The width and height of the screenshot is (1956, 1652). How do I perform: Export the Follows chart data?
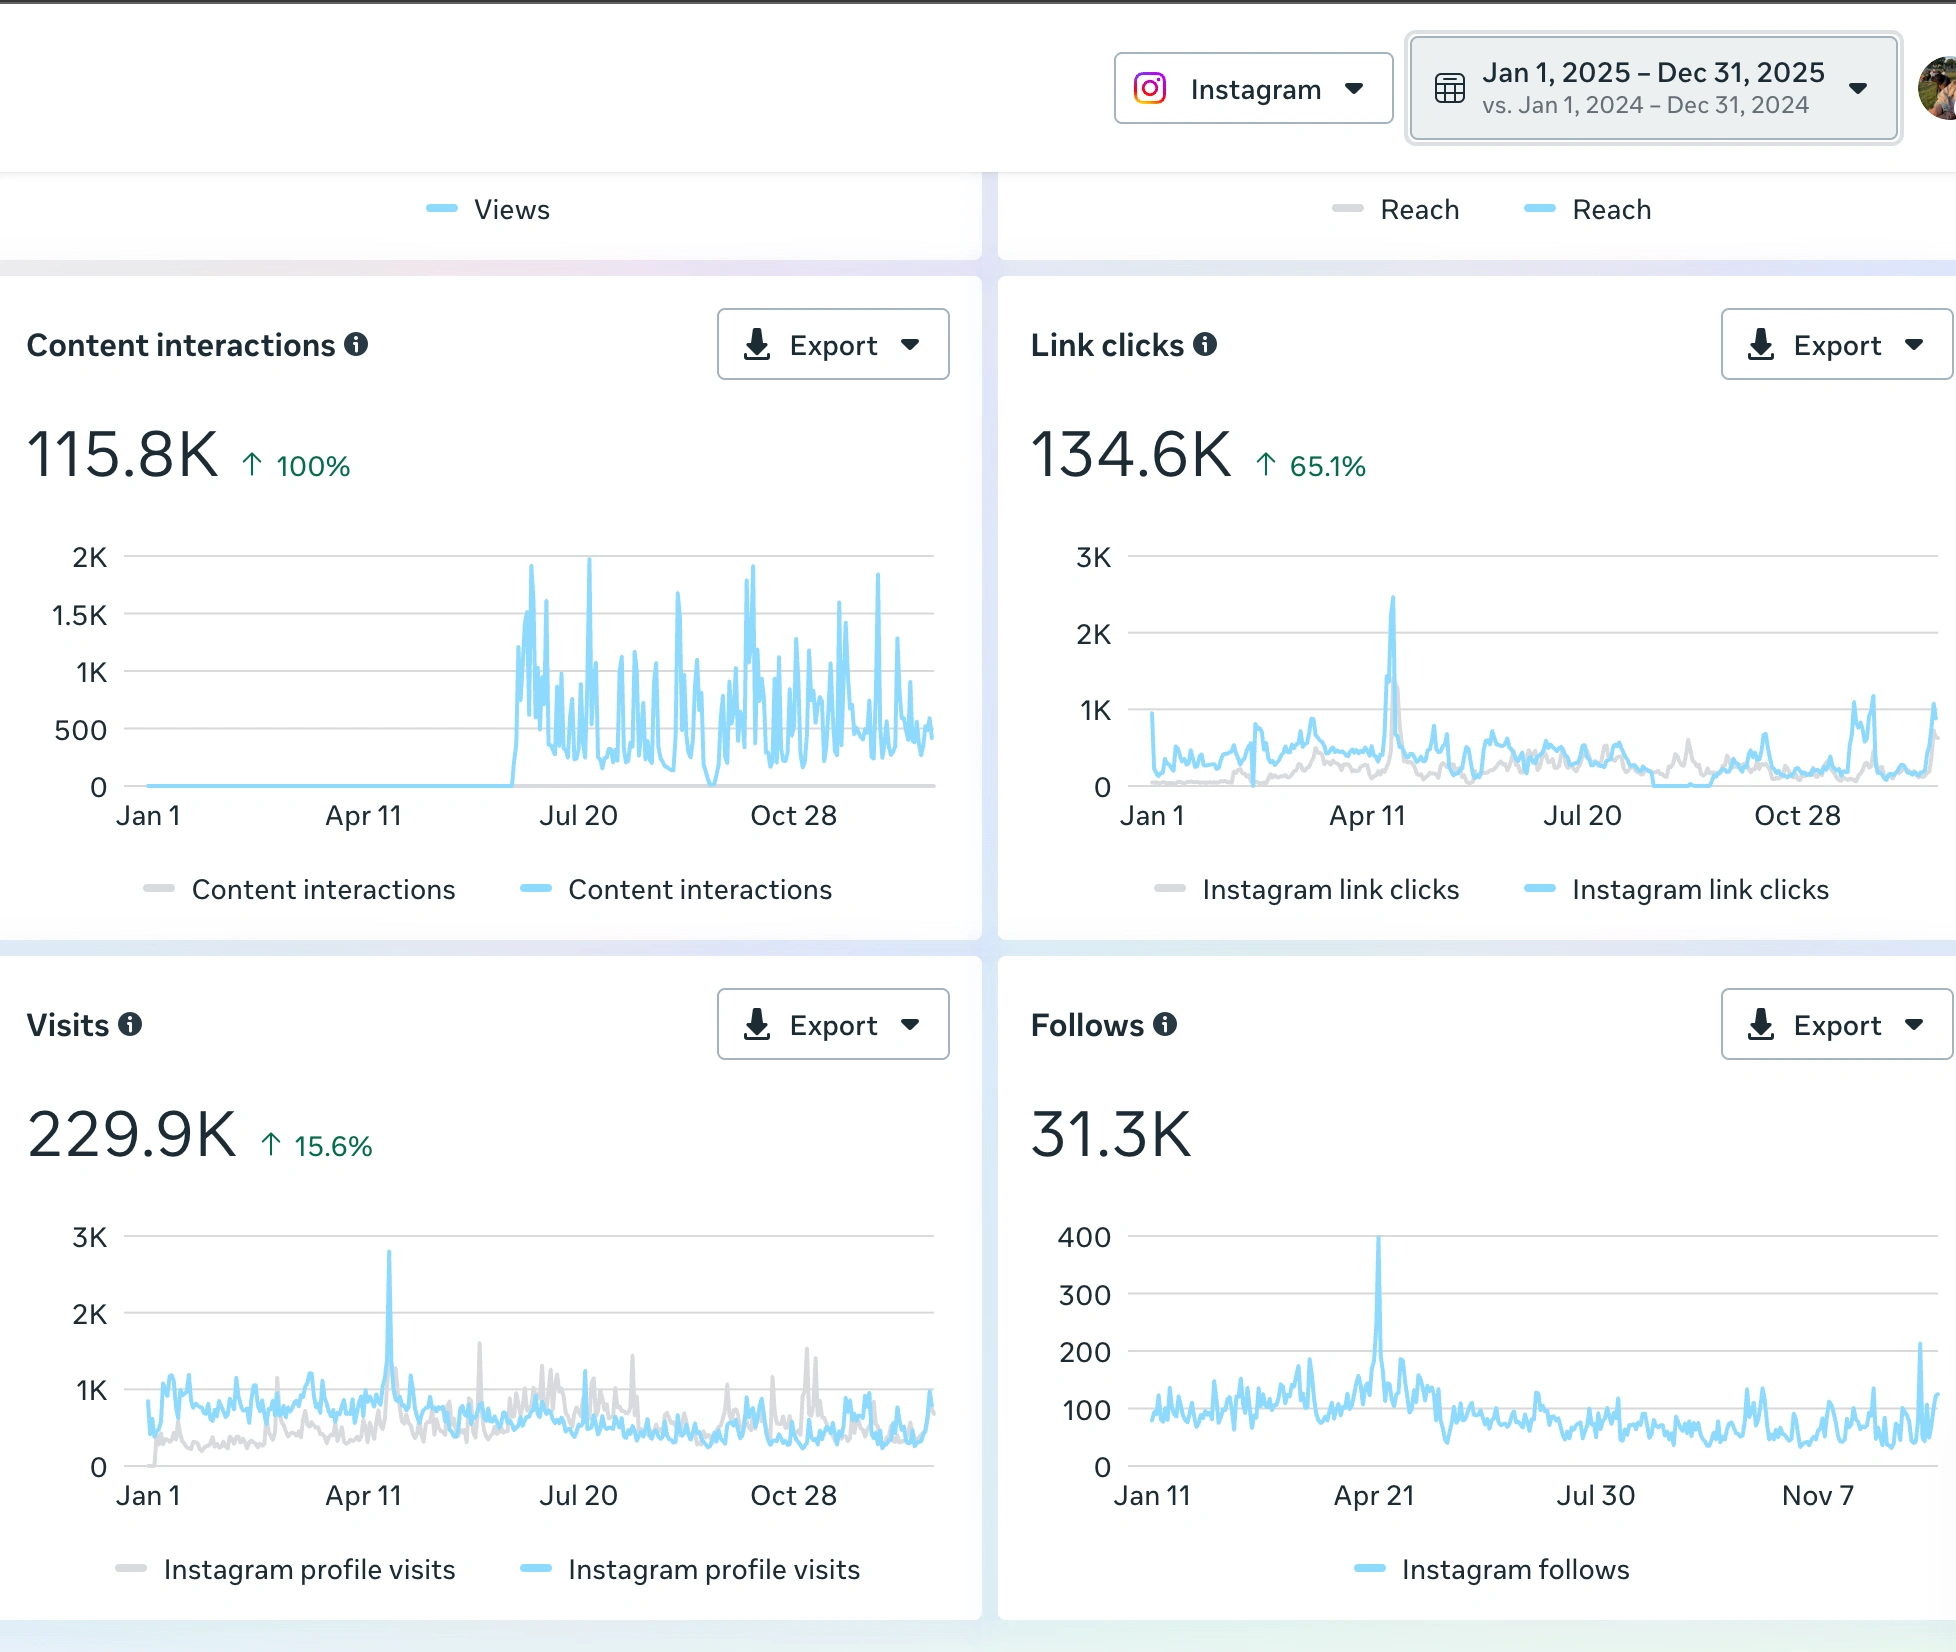(x=1836, y=1025)
